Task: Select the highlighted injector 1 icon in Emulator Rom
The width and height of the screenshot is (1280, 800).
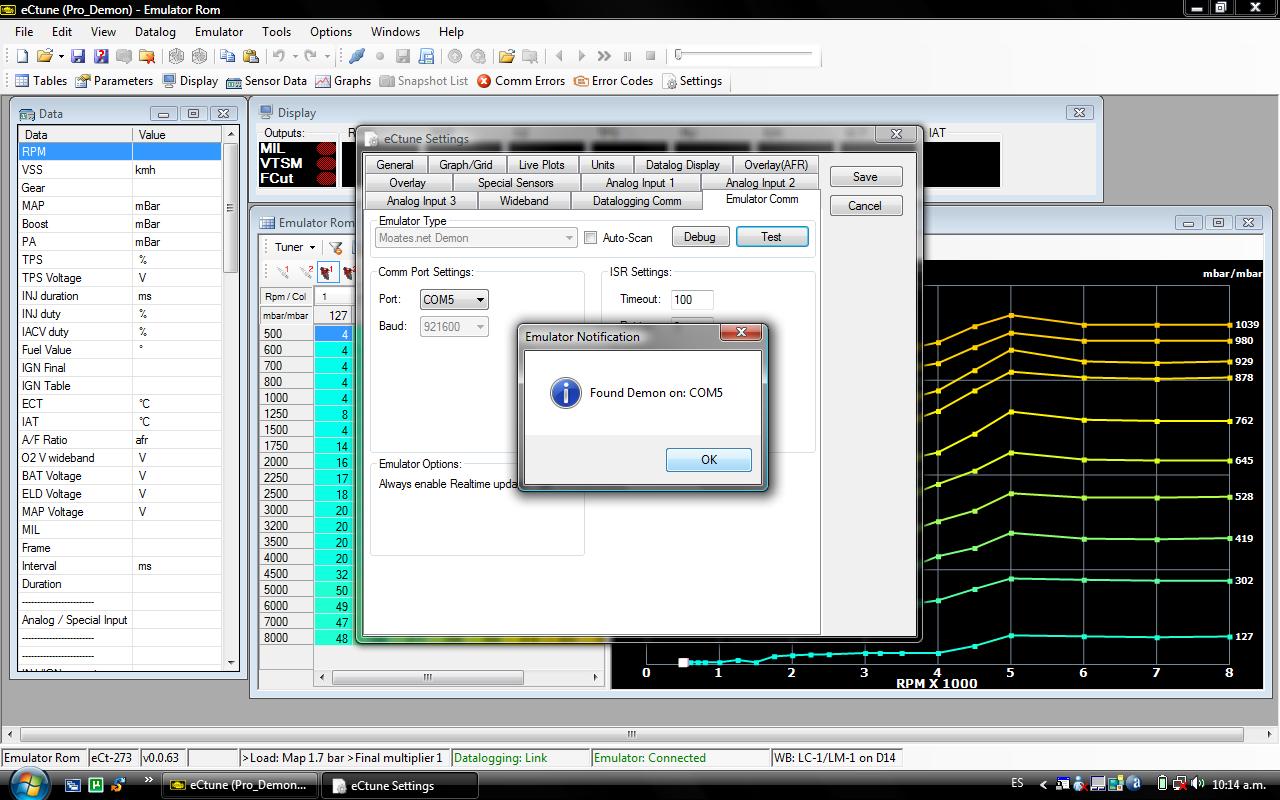Action: click(328, 272)
